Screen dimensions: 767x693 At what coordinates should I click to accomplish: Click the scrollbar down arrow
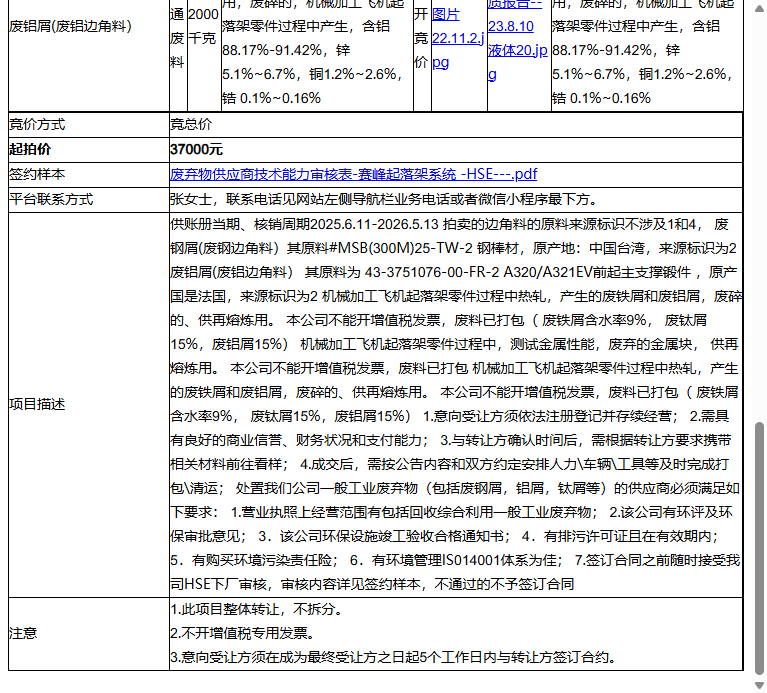[x=759, y=685]
